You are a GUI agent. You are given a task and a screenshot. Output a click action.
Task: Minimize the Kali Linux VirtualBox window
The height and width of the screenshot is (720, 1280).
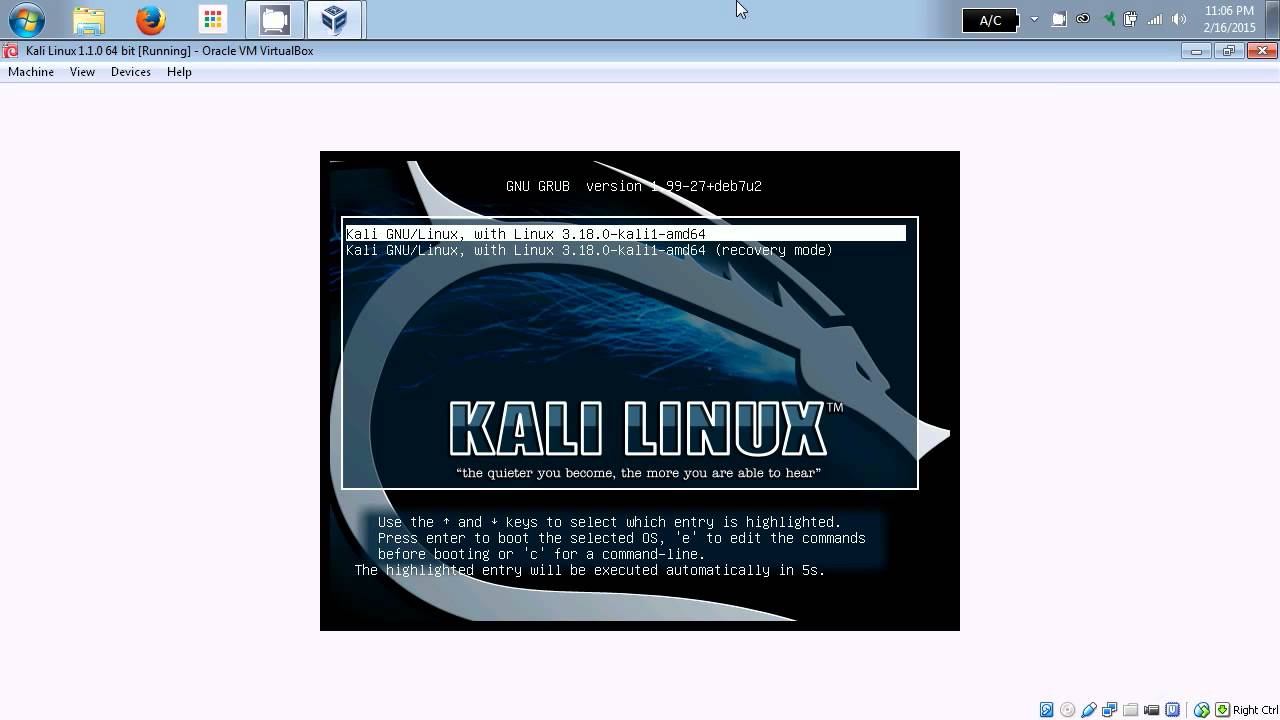pos(1196,51)
